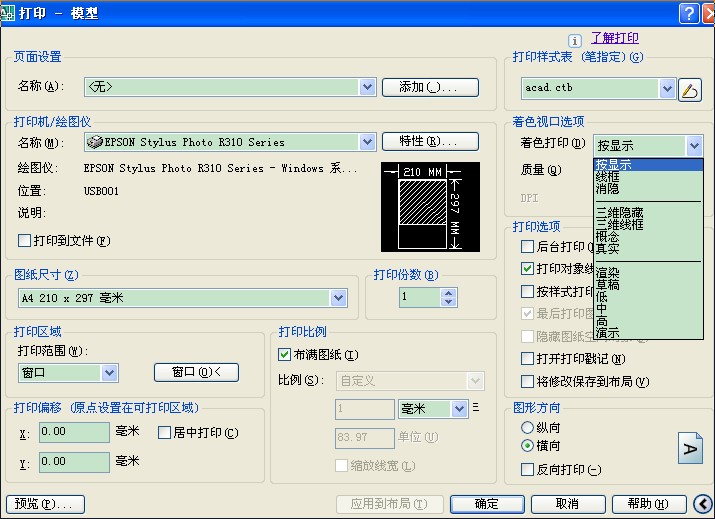Click the AutoCAD icon in title bar
This screenshot has width=715, height=519.
(7, 13)
